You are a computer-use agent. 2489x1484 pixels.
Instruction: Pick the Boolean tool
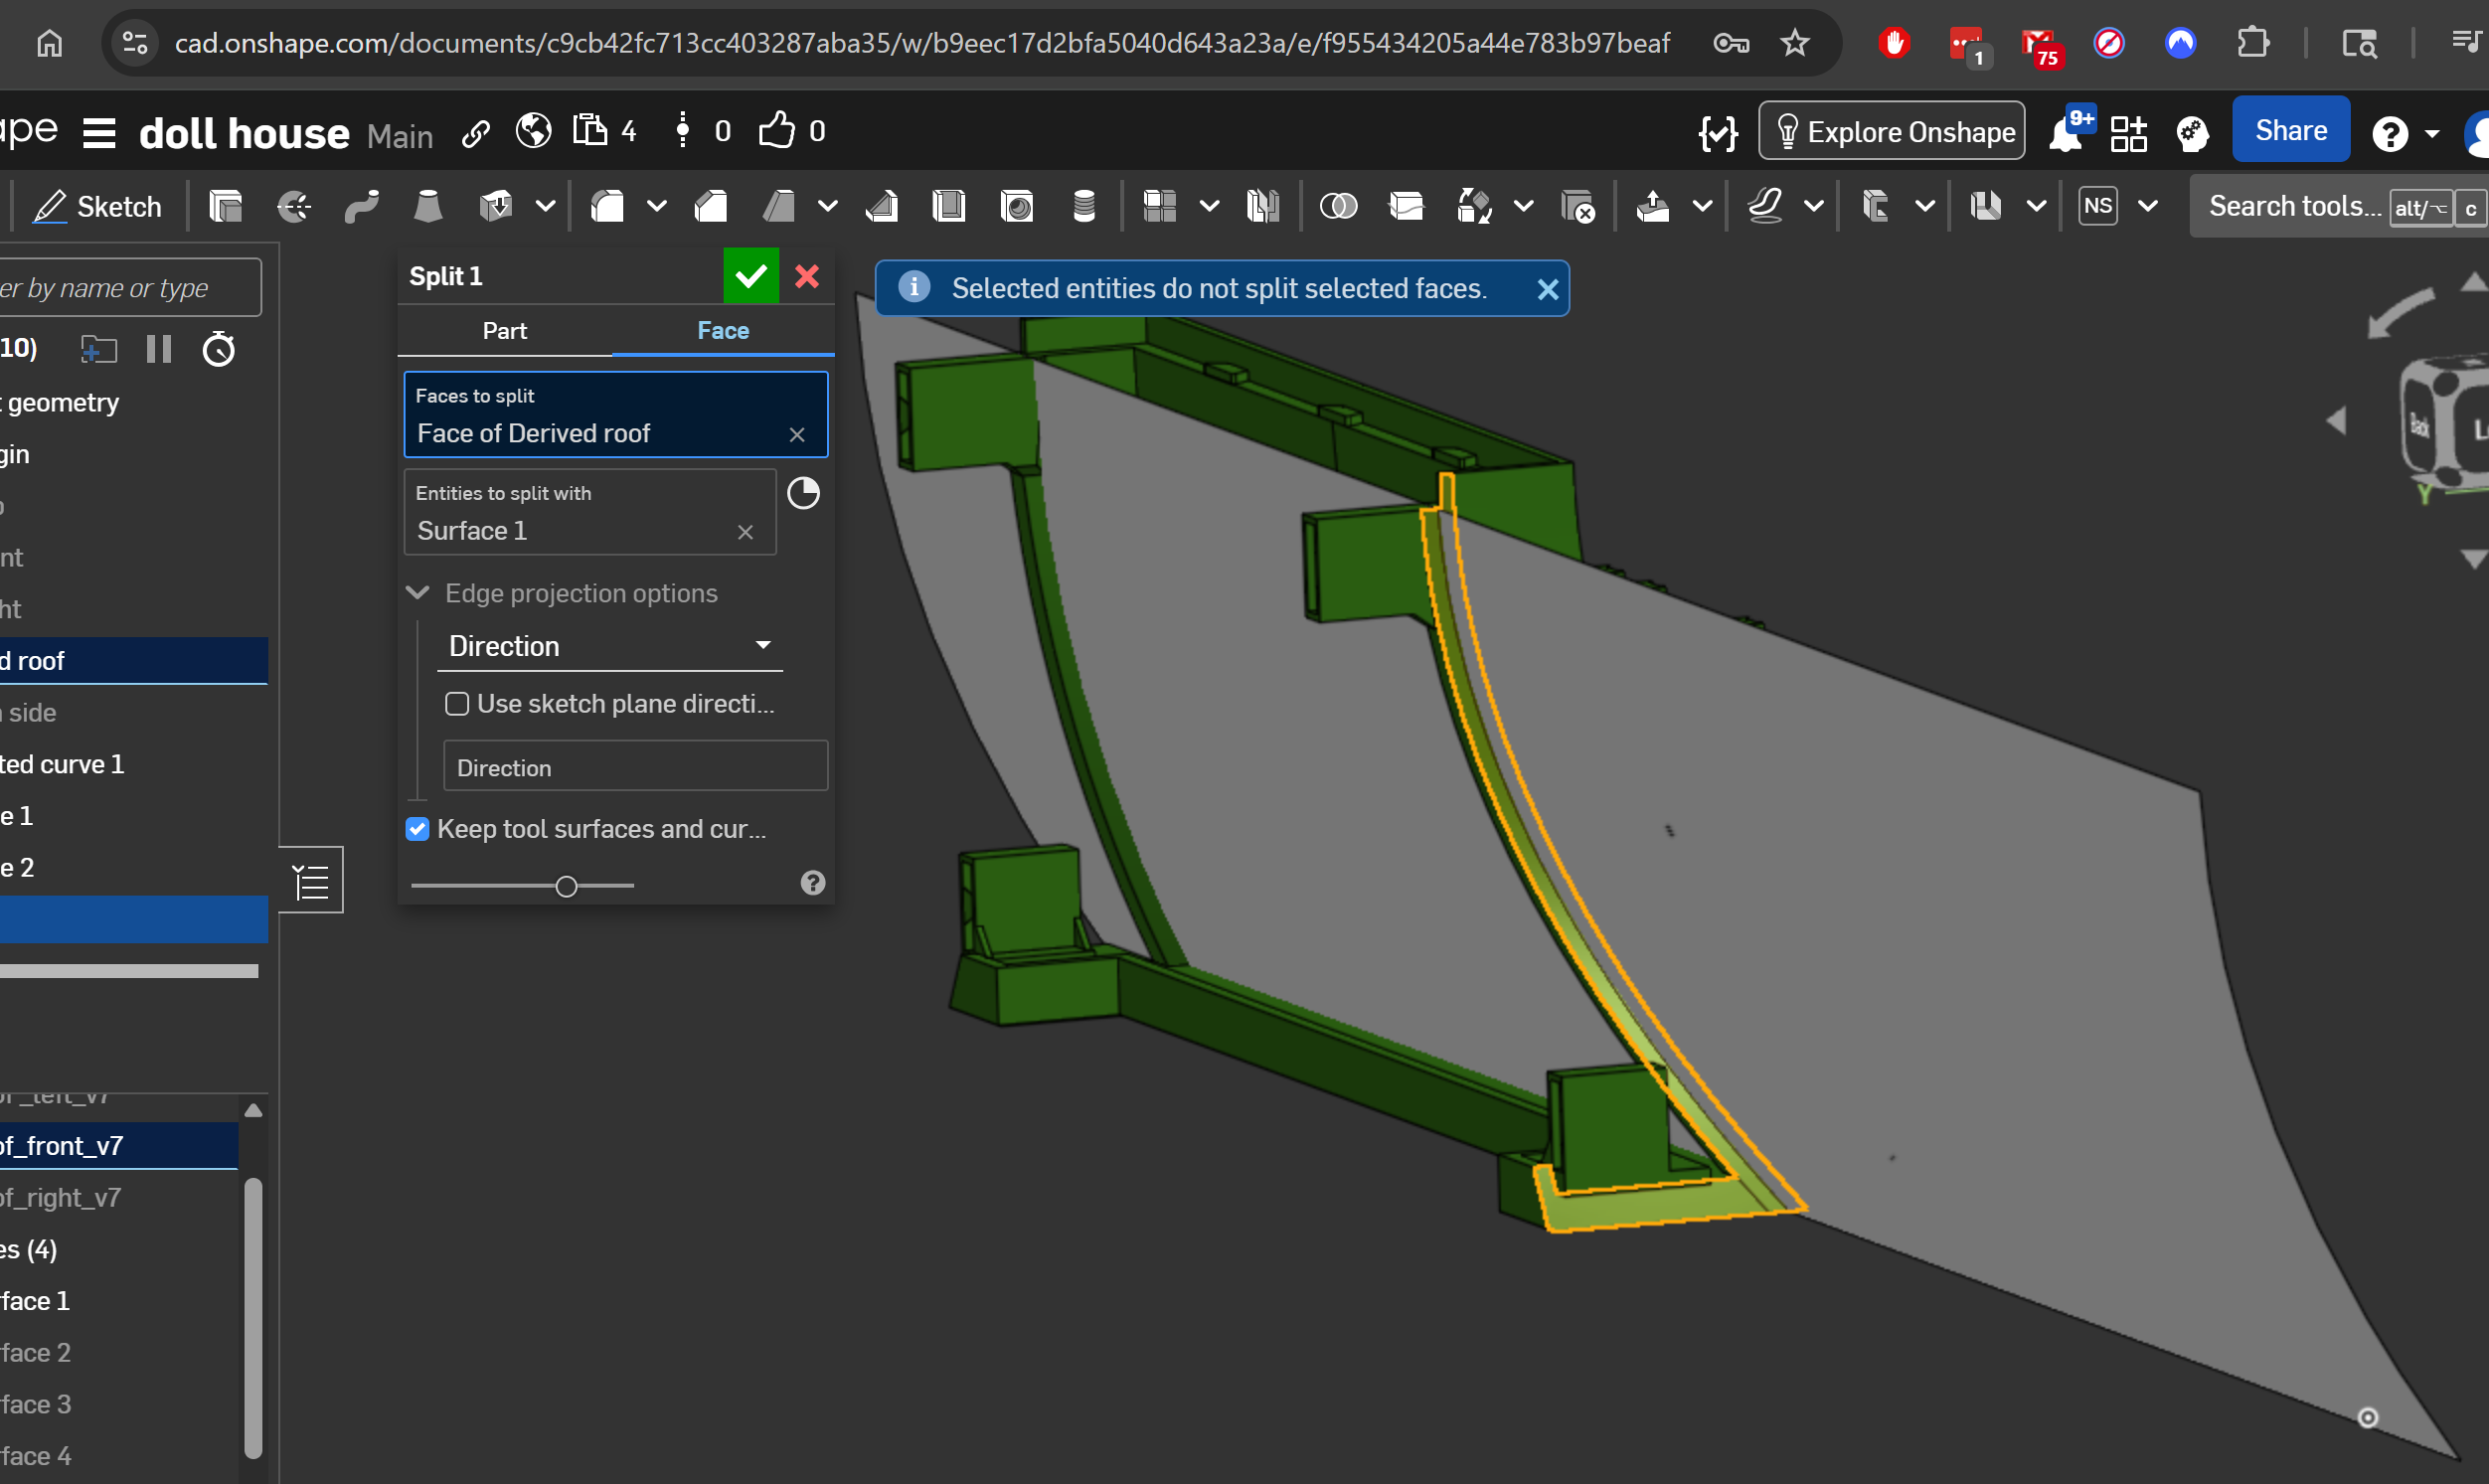click(x=1338, y=207)
